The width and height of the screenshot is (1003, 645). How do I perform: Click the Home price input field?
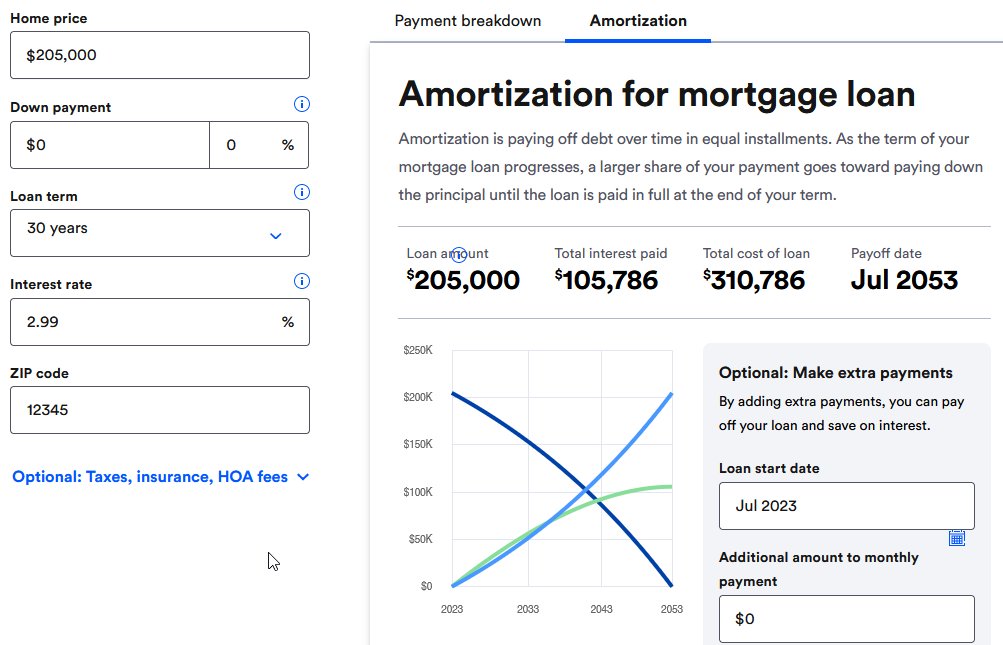pyautogui.click(x=160, y=55)
